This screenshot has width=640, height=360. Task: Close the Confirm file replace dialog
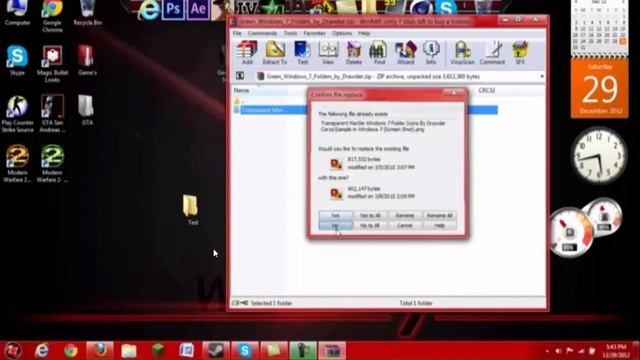(x=454, y=93)
